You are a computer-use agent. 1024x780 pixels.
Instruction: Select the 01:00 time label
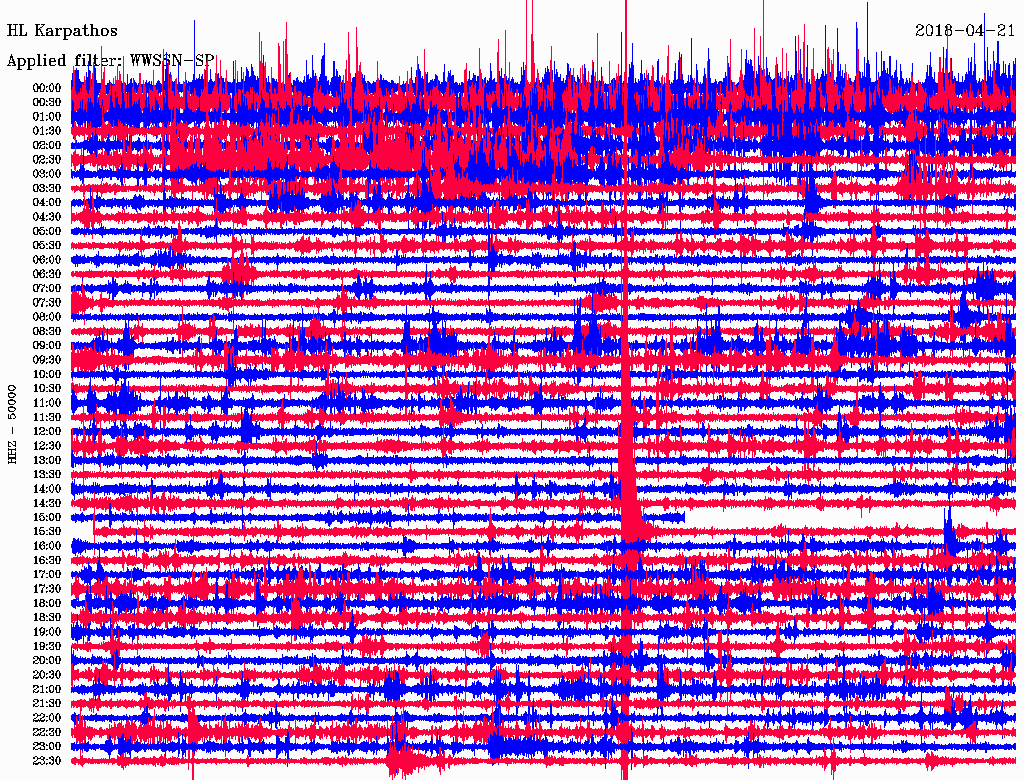coord(46,117)
